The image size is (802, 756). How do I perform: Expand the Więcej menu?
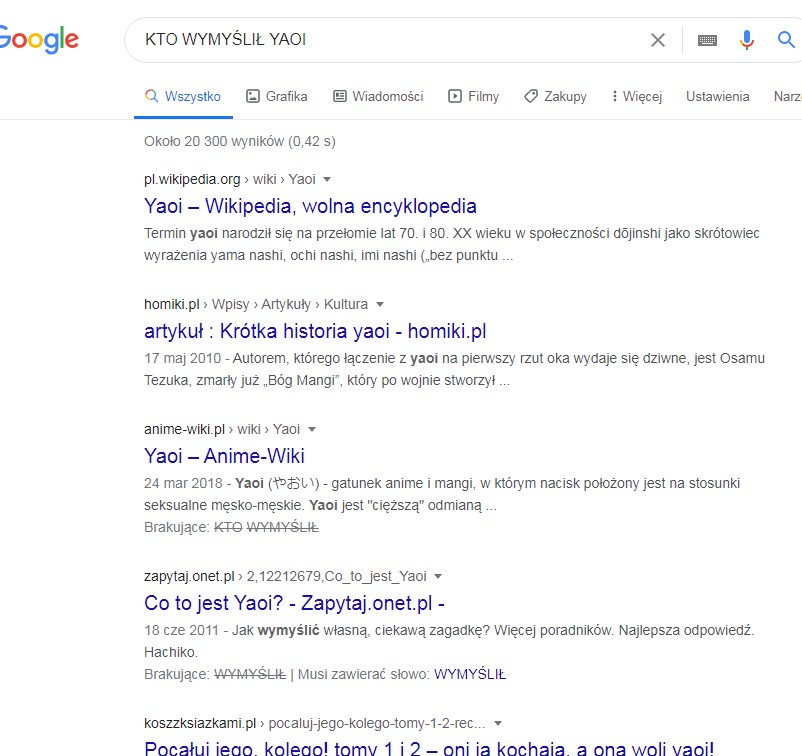point(637,97)
